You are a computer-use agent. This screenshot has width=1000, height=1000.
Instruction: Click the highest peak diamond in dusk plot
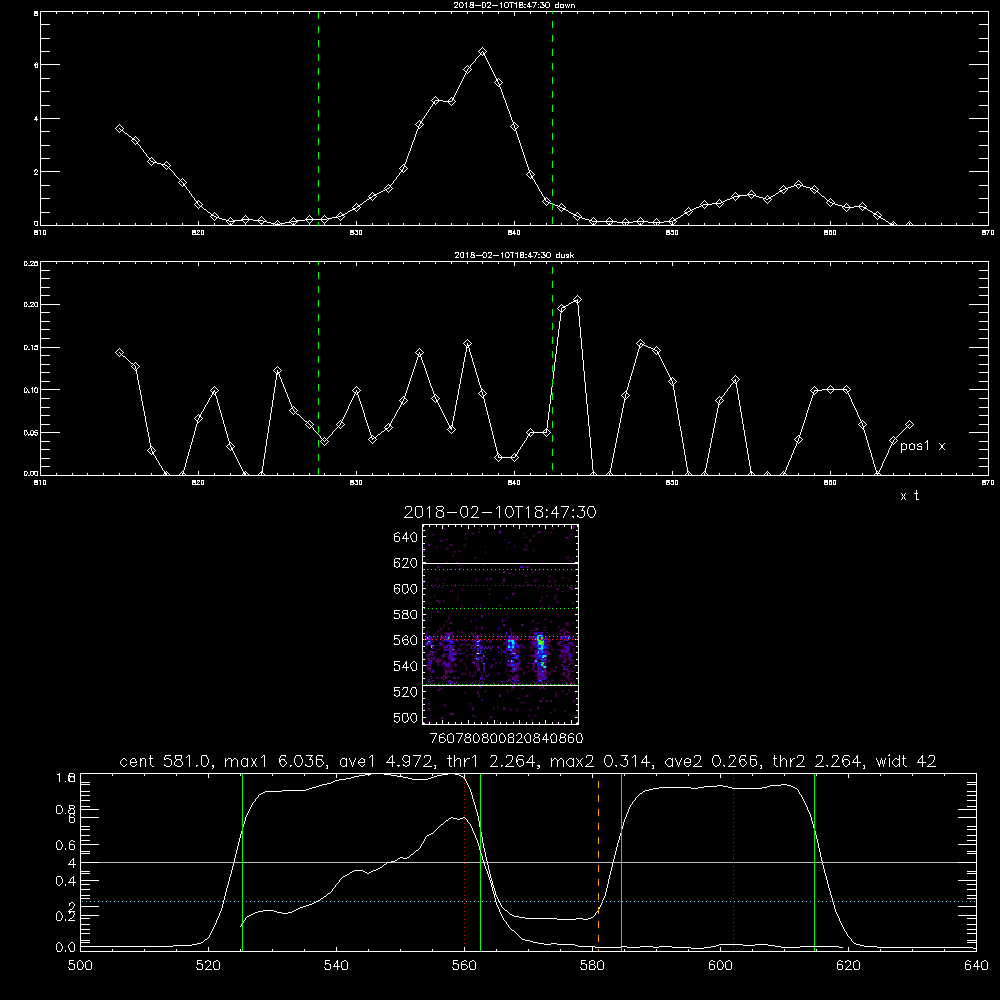tap(578, 300)
